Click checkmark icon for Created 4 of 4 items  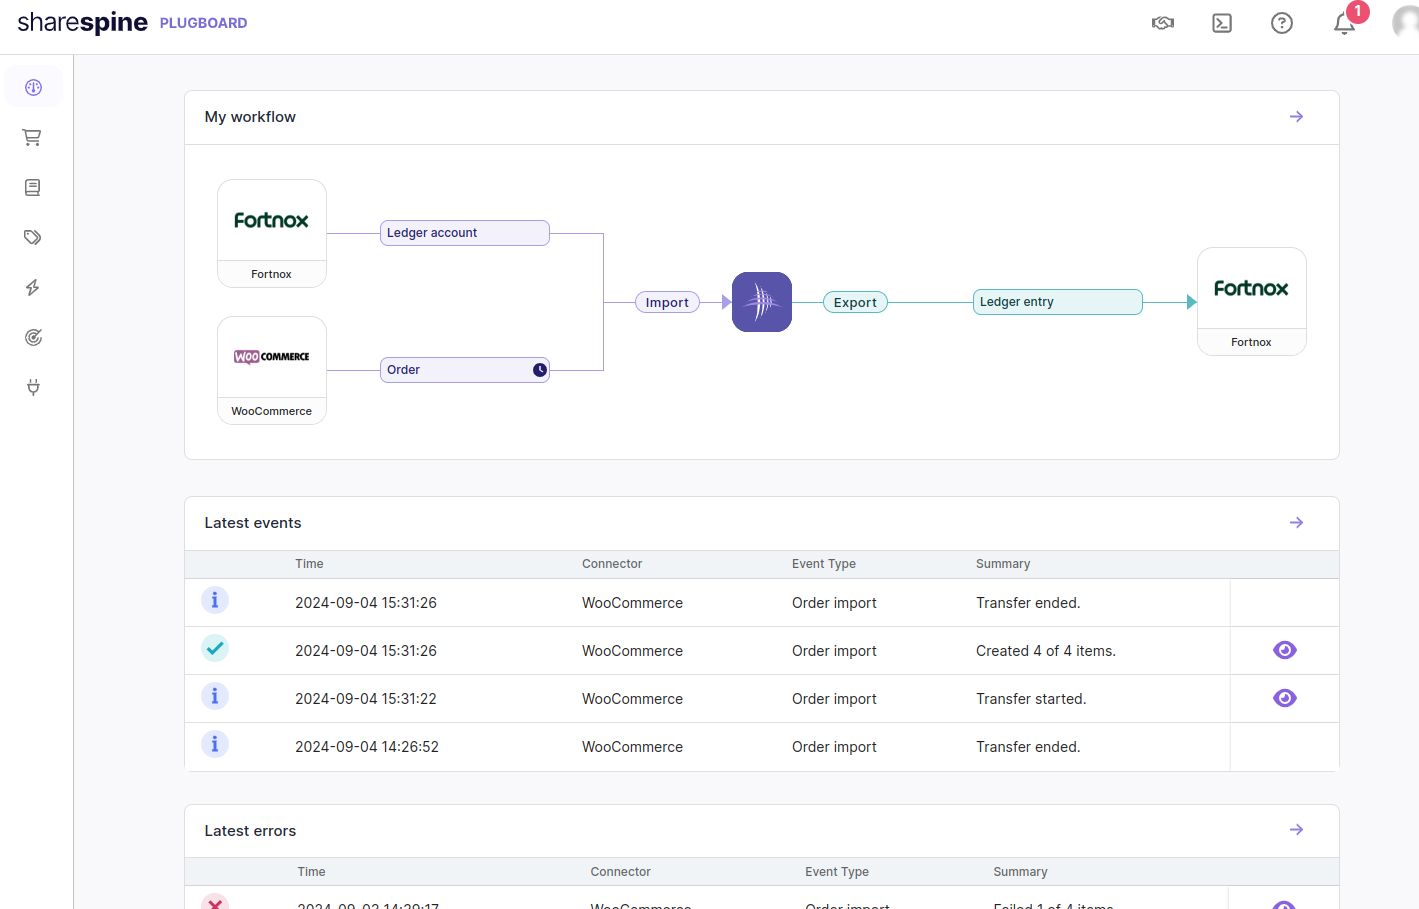(x=215, y=648)
